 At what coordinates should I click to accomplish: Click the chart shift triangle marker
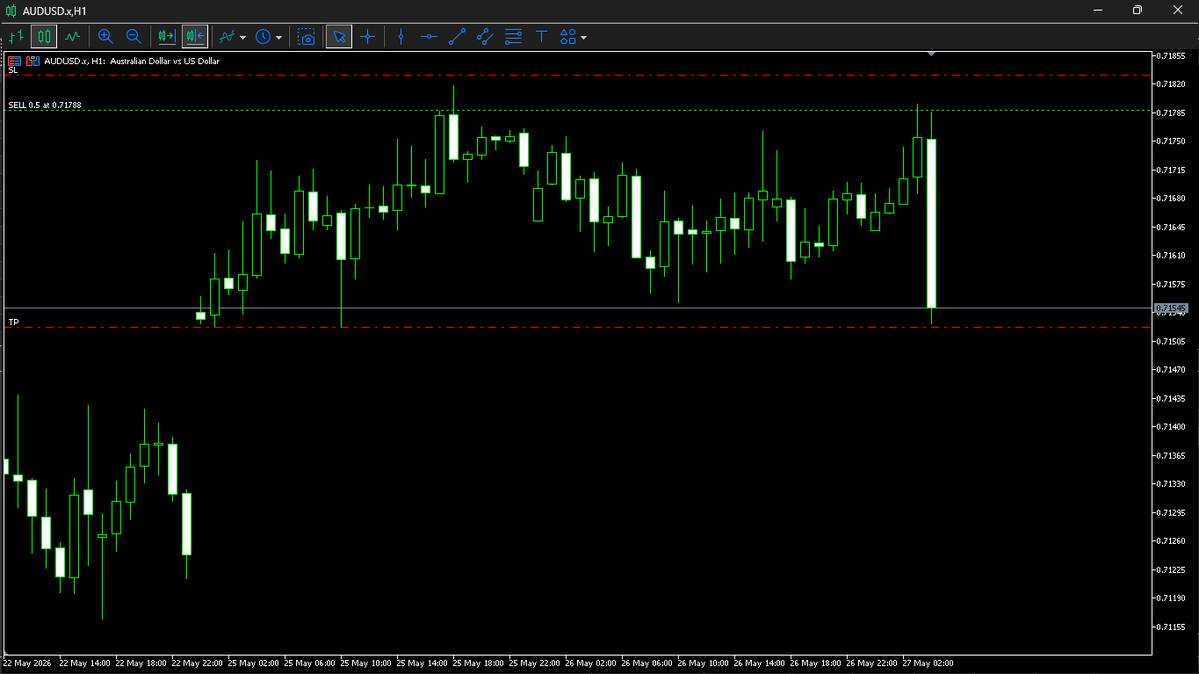pos(931,54)
